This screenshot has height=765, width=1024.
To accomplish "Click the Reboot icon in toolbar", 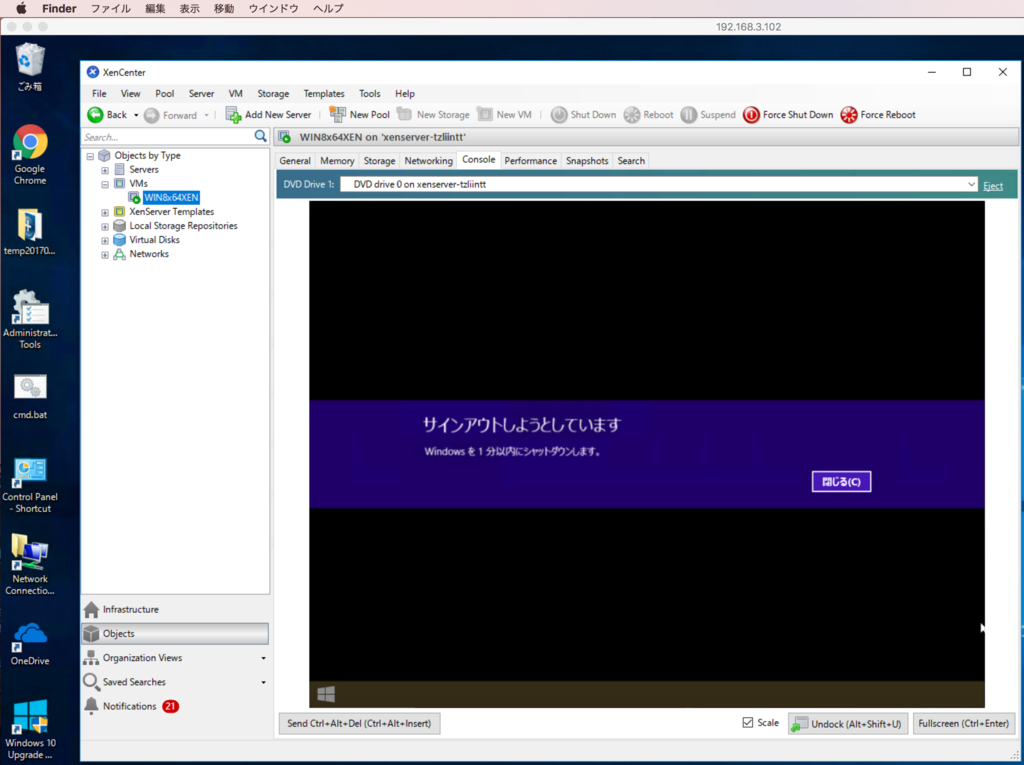I will pos(632,115).
